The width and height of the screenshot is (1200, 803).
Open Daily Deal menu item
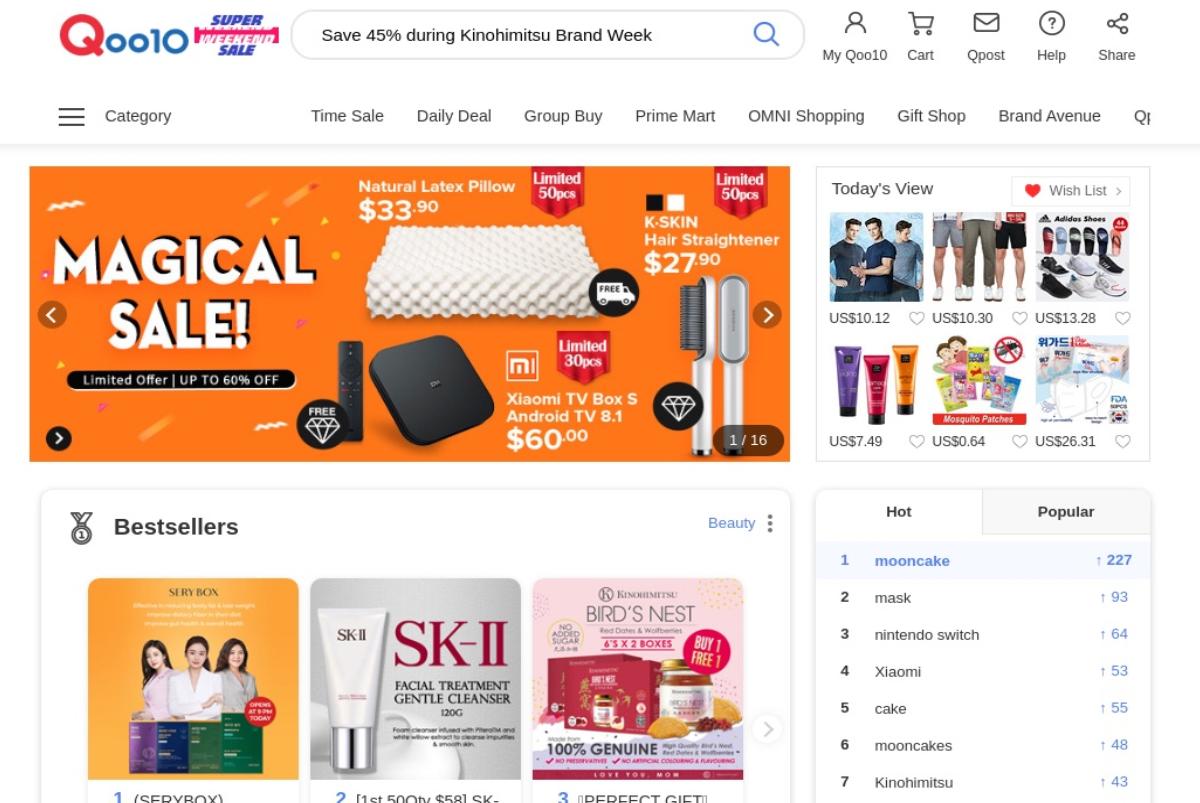coord(454,116)
